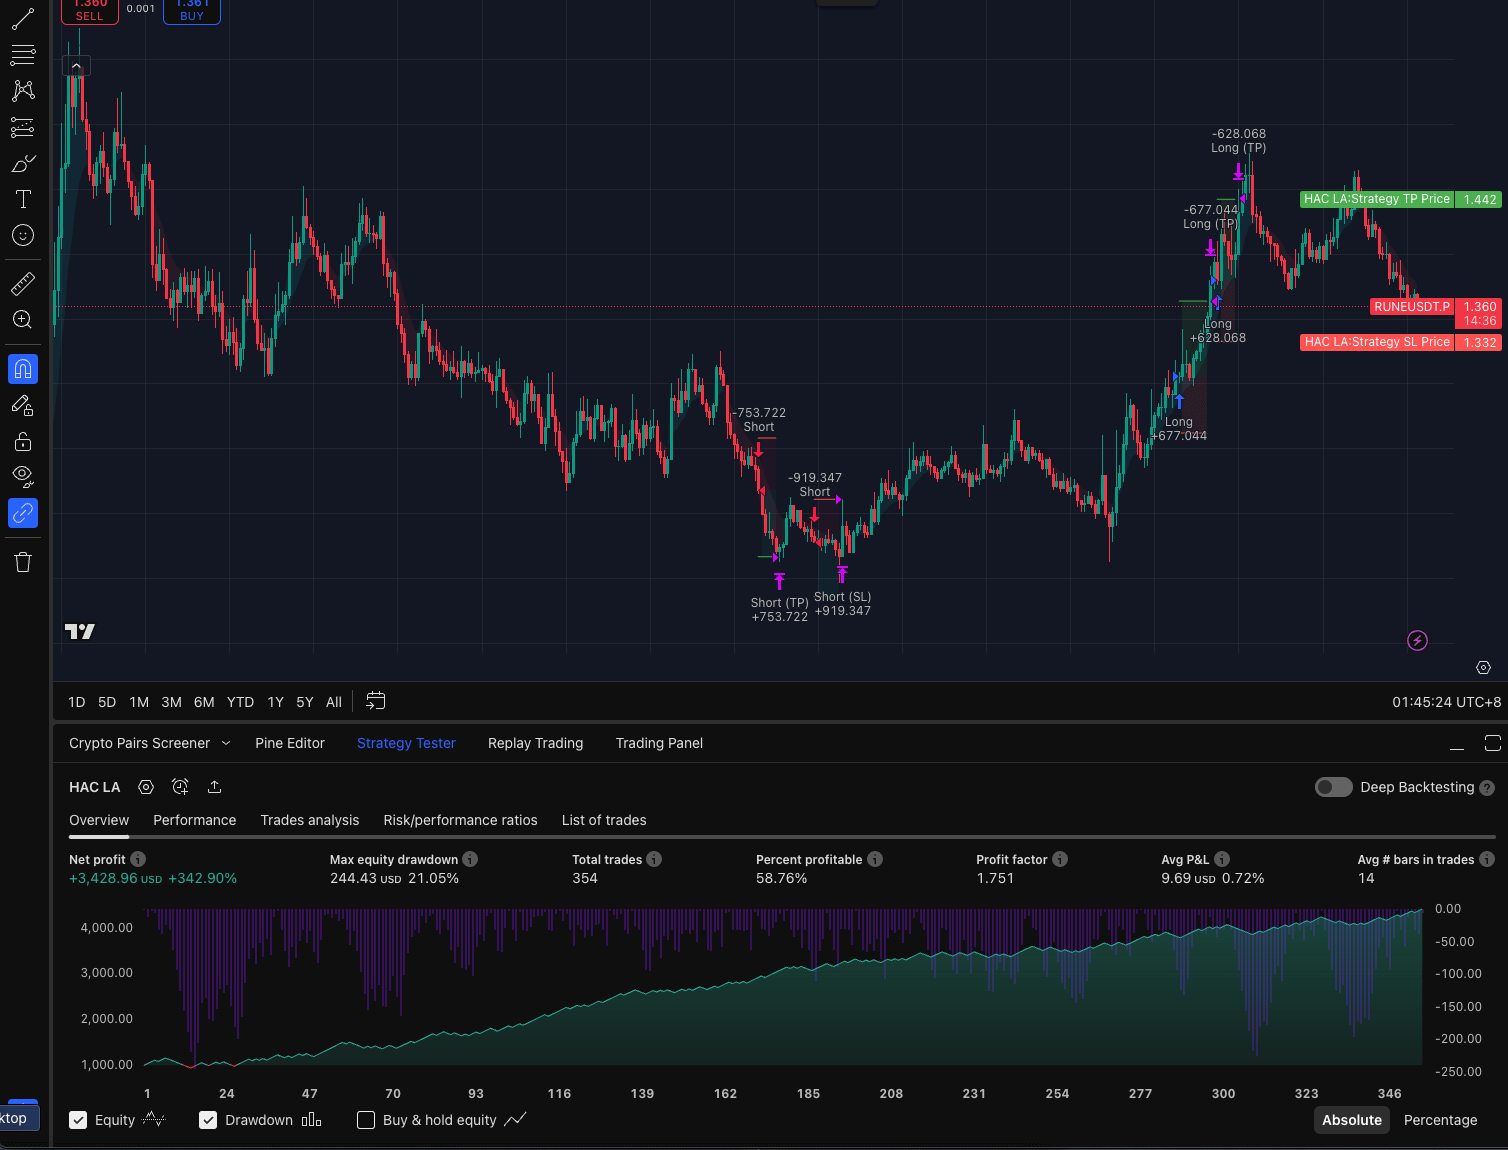The height and width of the screenshot is (1150, 1508).
Task: Open the Pine Editor tab
Action: pyautogui.click(x=290, y=743)
